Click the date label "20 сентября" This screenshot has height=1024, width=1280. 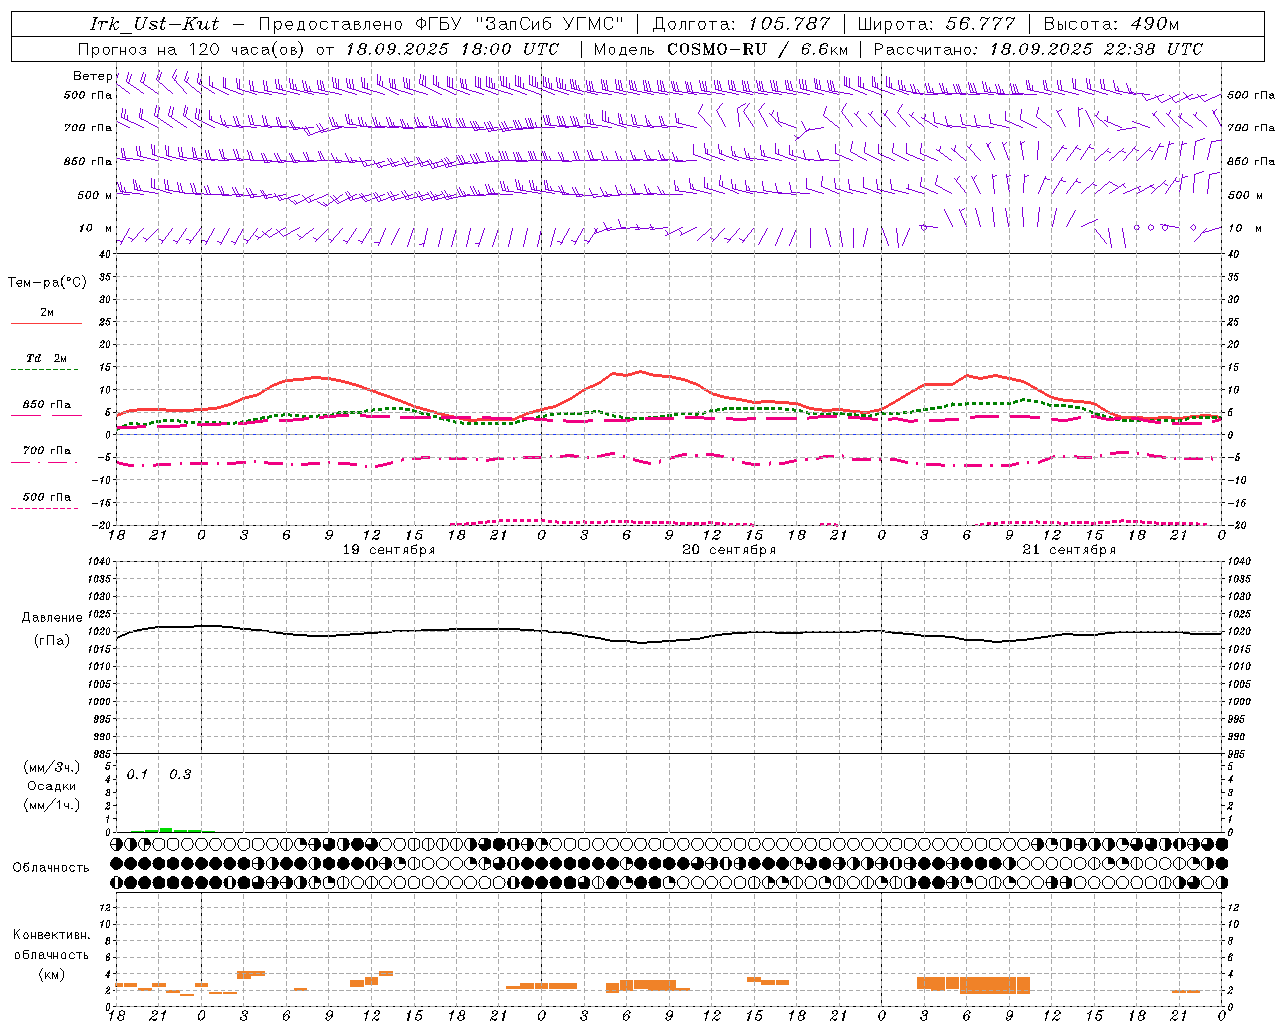pos(729,550)
